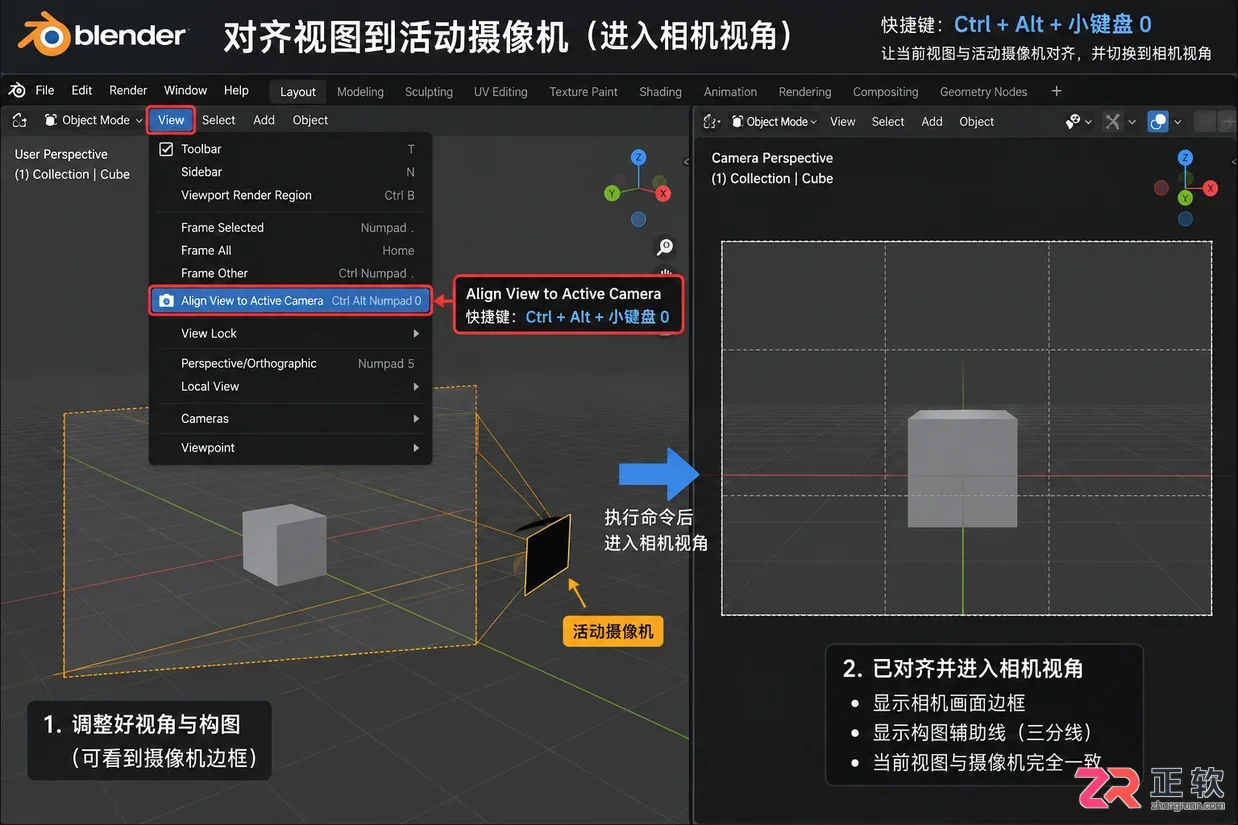Click Add menu in right viewport header
This screenshot has width=1238, height=825.
tap(932, 122)
